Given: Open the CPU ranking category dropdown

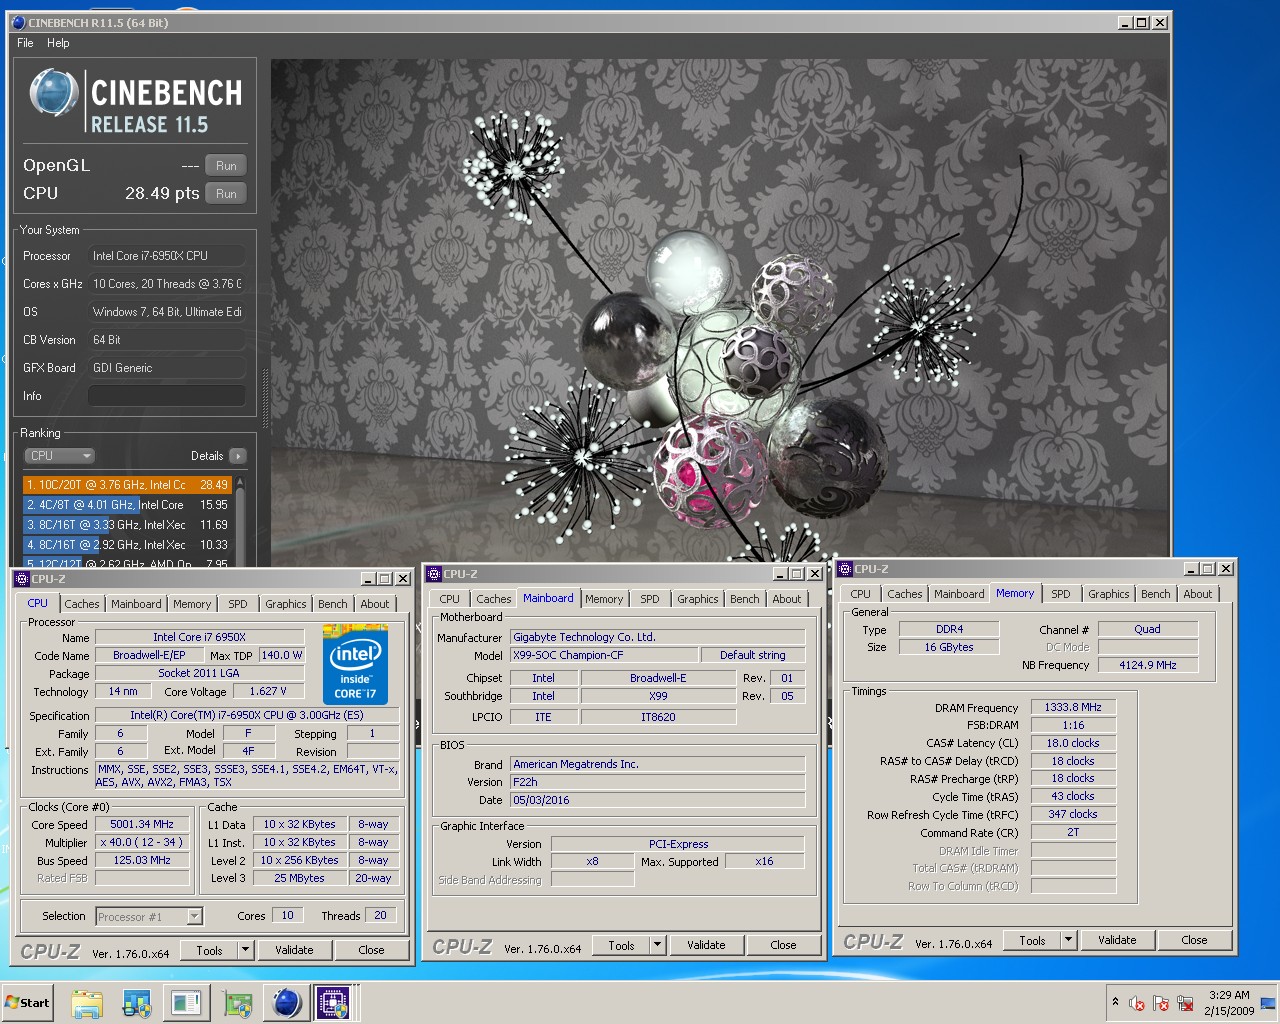Looking at the screenshot, I should (59, 456).
